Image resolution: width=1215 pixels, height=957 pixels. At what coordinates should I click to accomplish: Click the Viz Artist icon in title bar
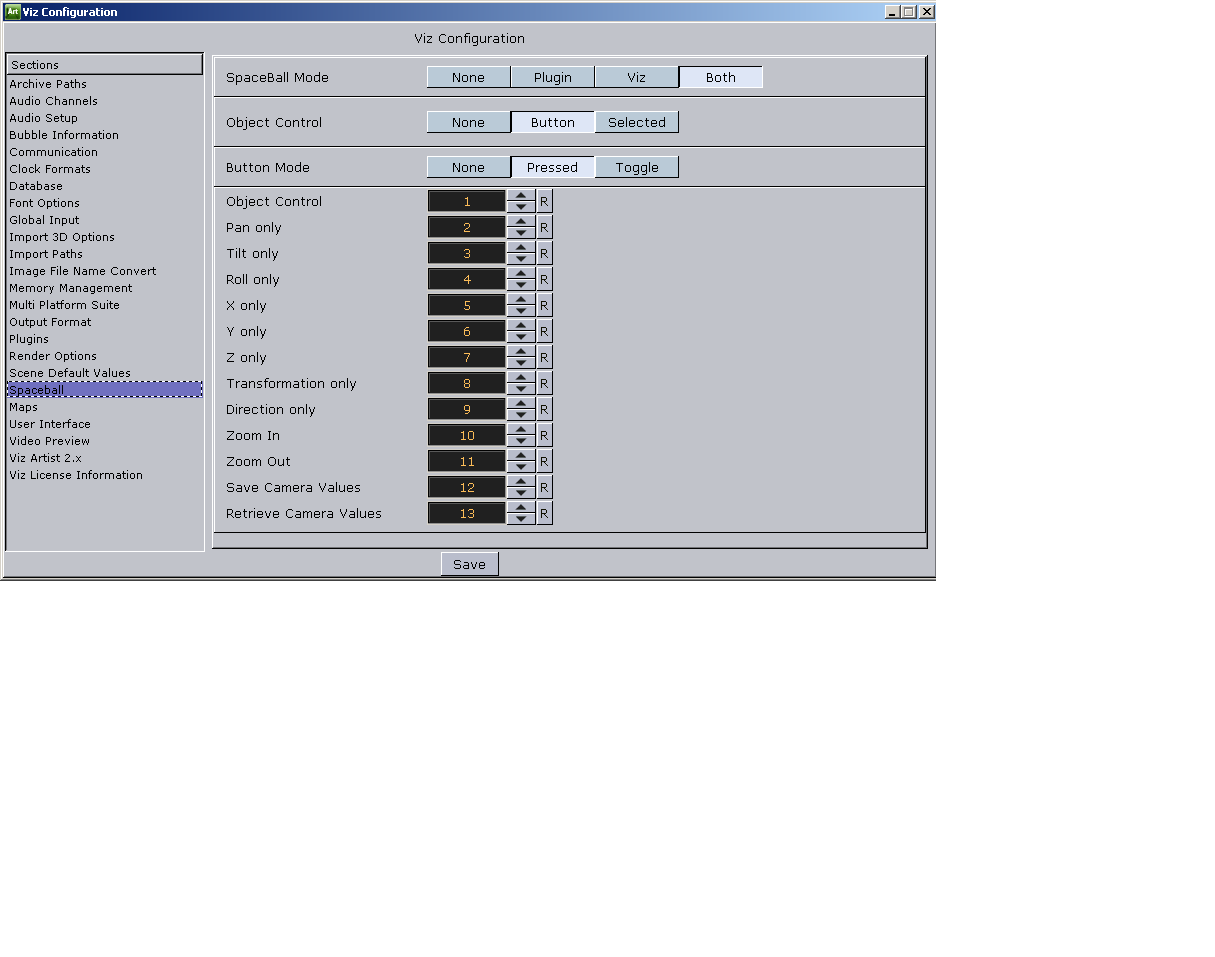[12, 12]
